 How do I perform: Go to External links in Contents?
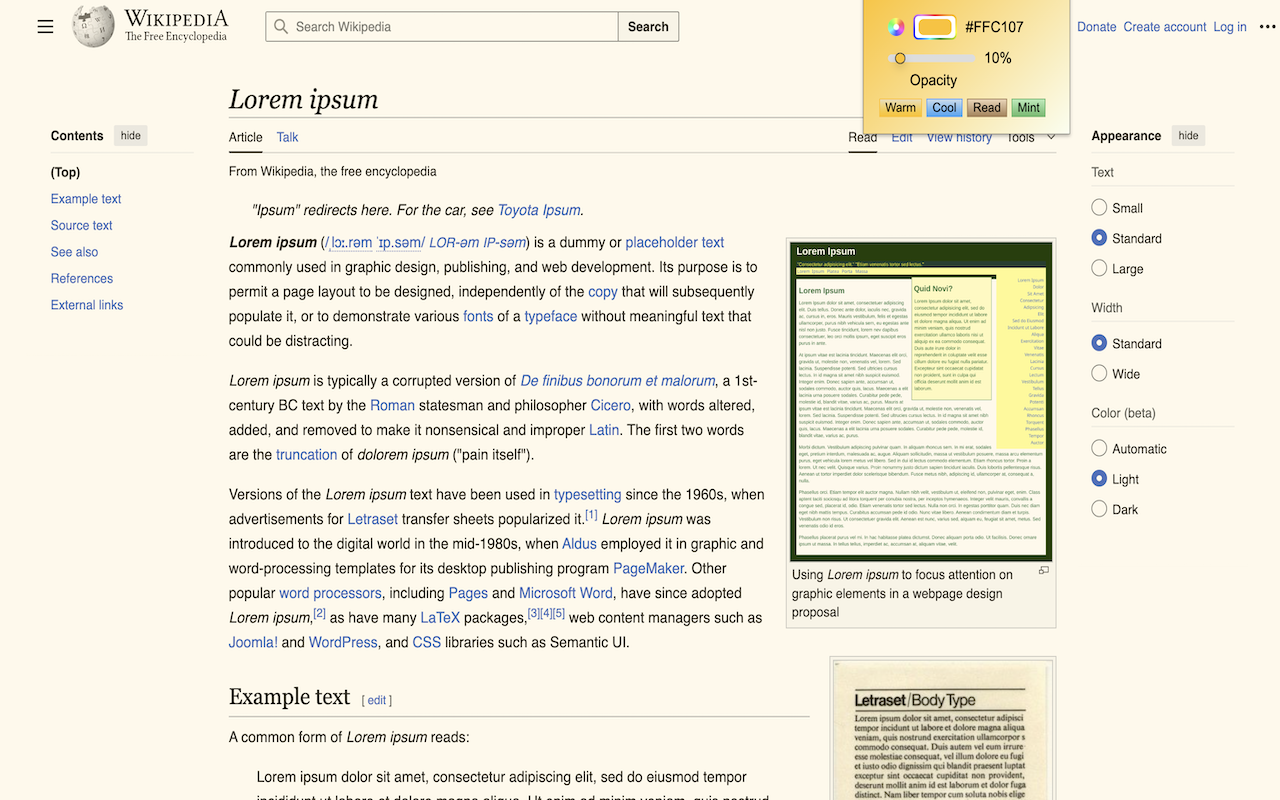(x=87, y=305)
